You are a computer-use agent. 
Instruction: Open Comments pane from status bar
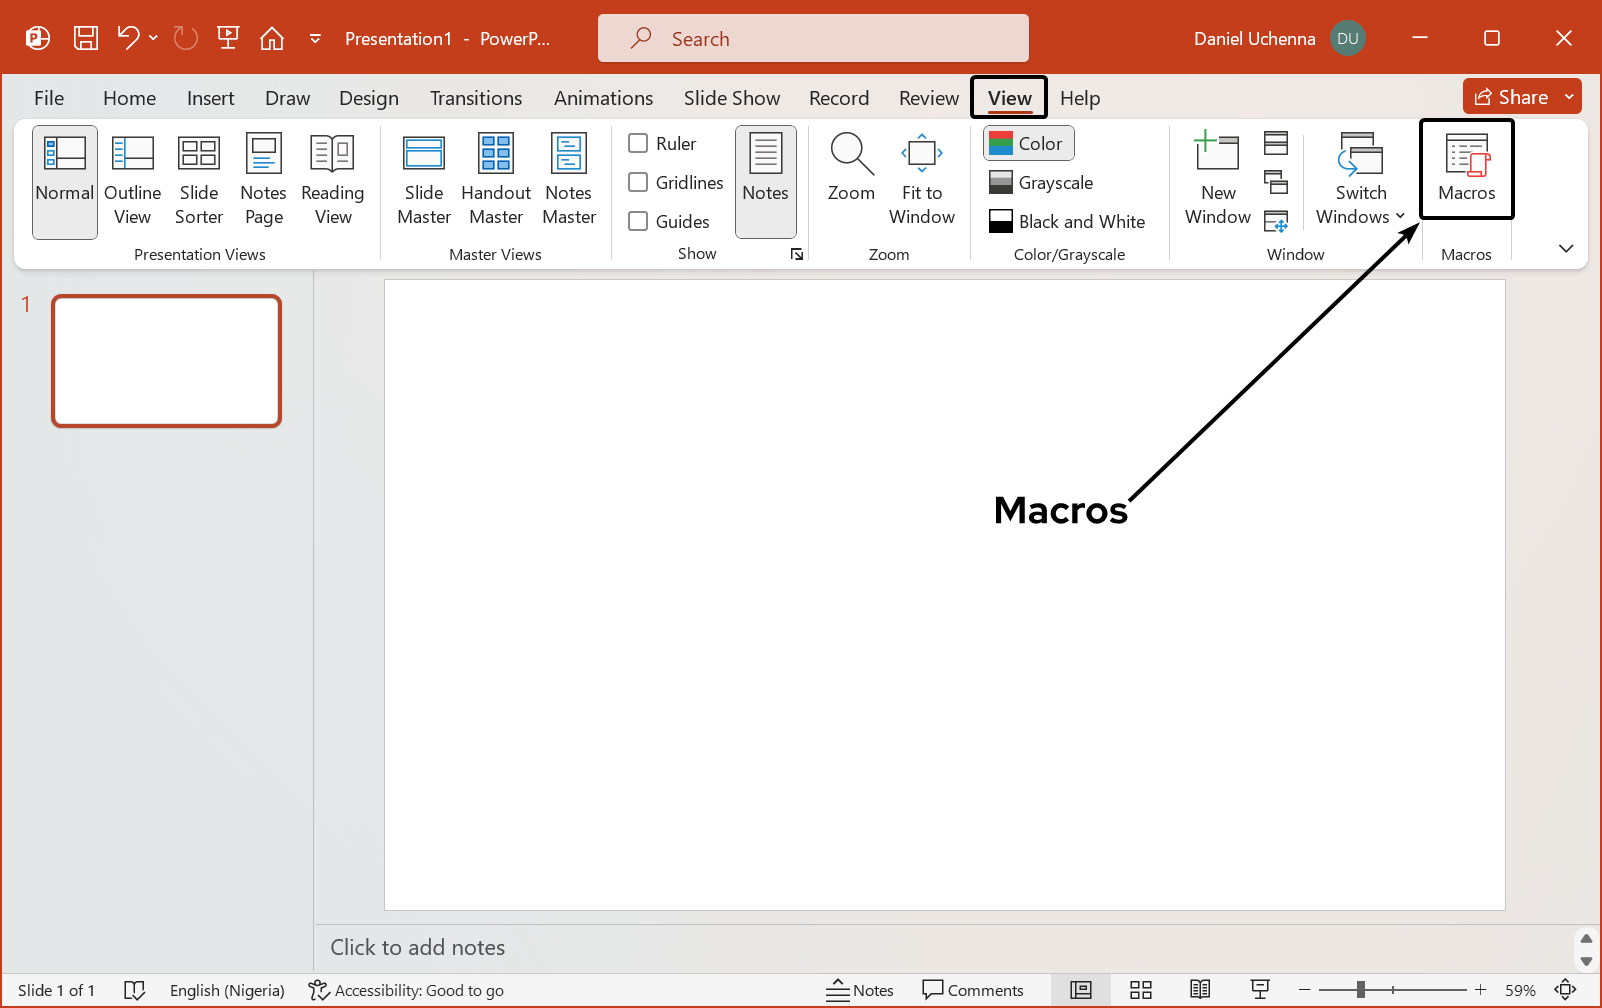tap(973, 990)
